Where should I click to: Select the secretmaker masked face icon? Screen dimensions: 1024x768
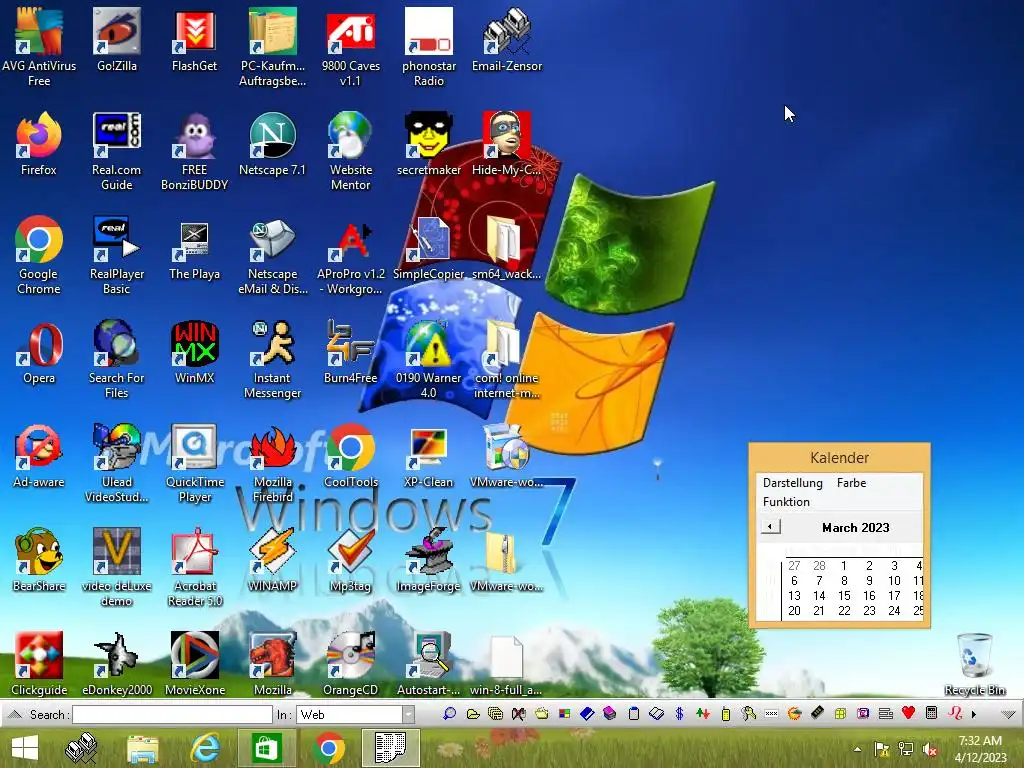click(x=428, y=144)
